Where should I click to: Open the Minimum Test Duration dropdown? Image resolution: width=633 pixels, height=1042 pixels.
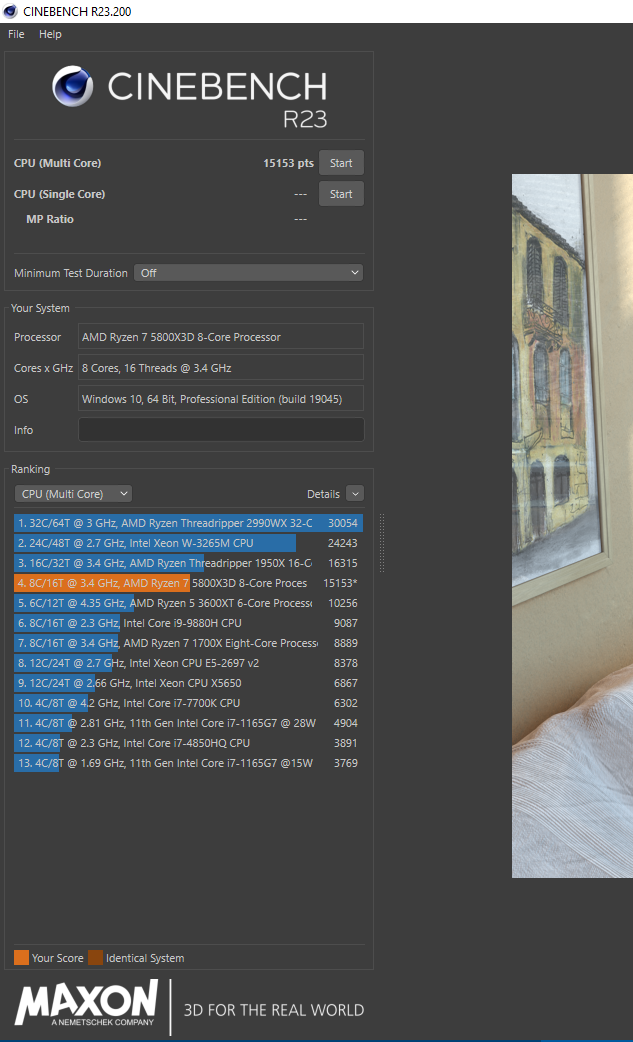[248, 272]
